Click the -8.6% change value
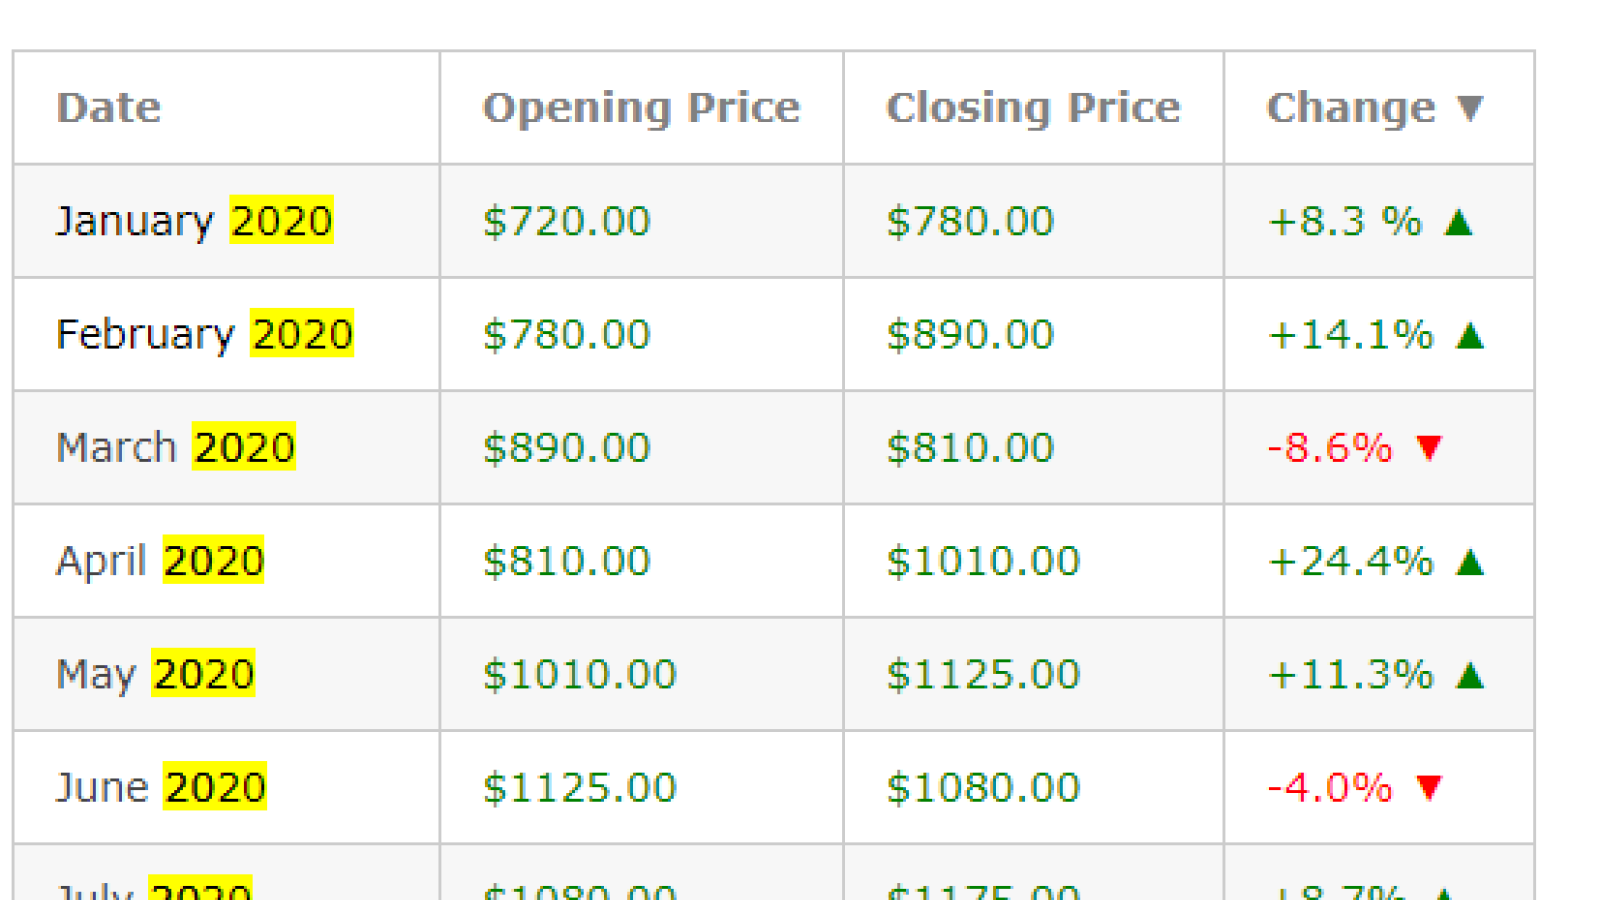This screenshot has height=900, width=1600. tap(1329, 447)
